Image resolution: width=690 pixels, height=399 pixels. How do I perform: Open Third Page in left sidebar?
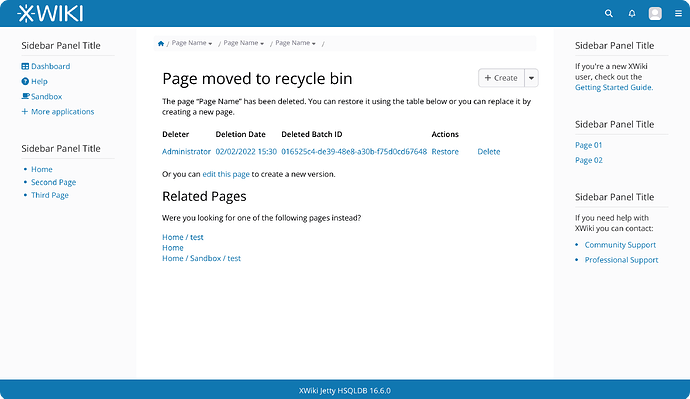coord(50,195)
